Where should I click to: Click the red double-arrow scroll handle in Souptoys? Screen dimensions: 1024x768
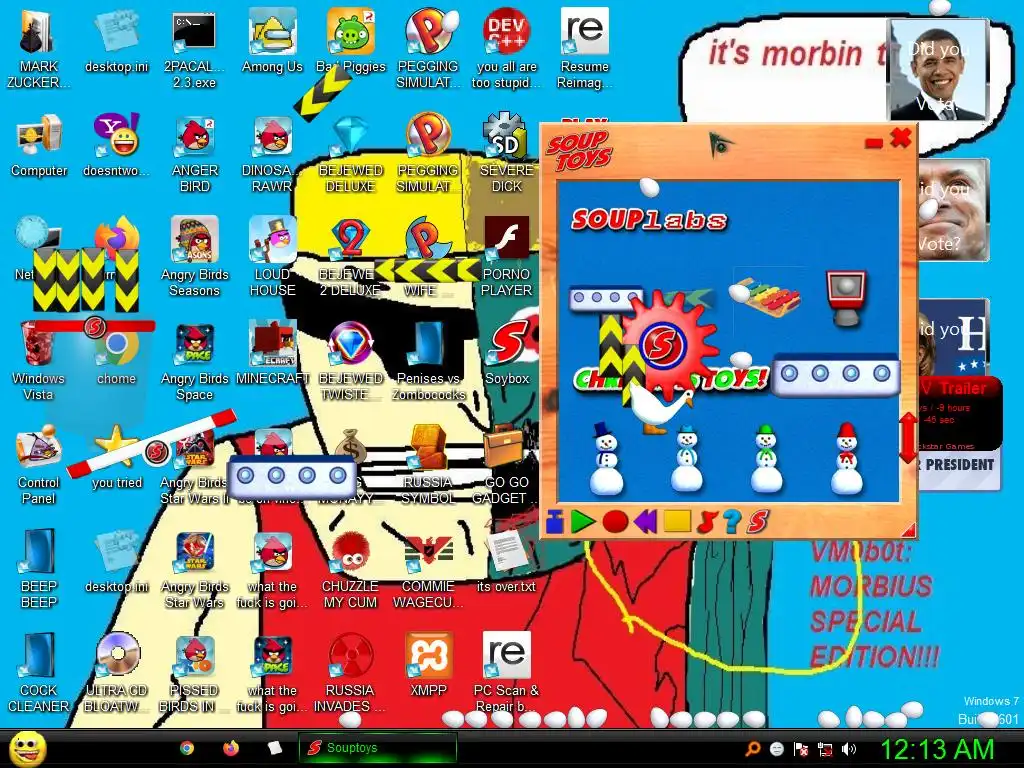click(908, 438)
